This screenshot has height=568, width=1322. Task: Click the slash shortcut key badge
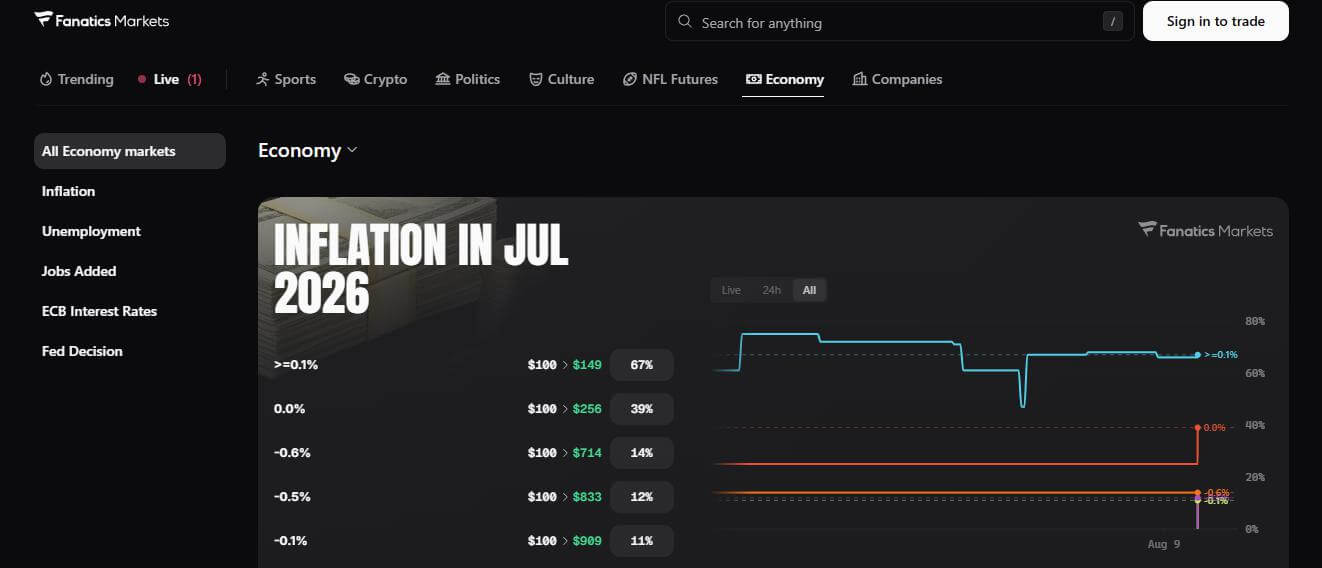tap(1112, 21)
